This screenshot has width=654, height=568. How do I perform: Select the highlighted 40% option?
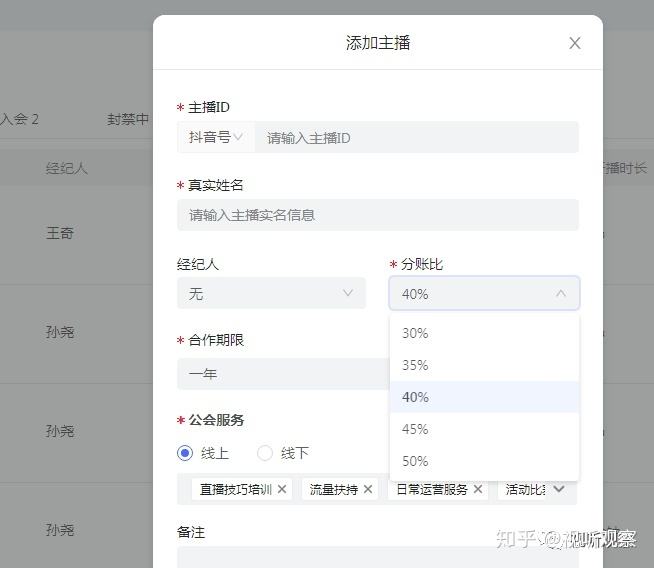pyautogui.click(x=484, y=397)
